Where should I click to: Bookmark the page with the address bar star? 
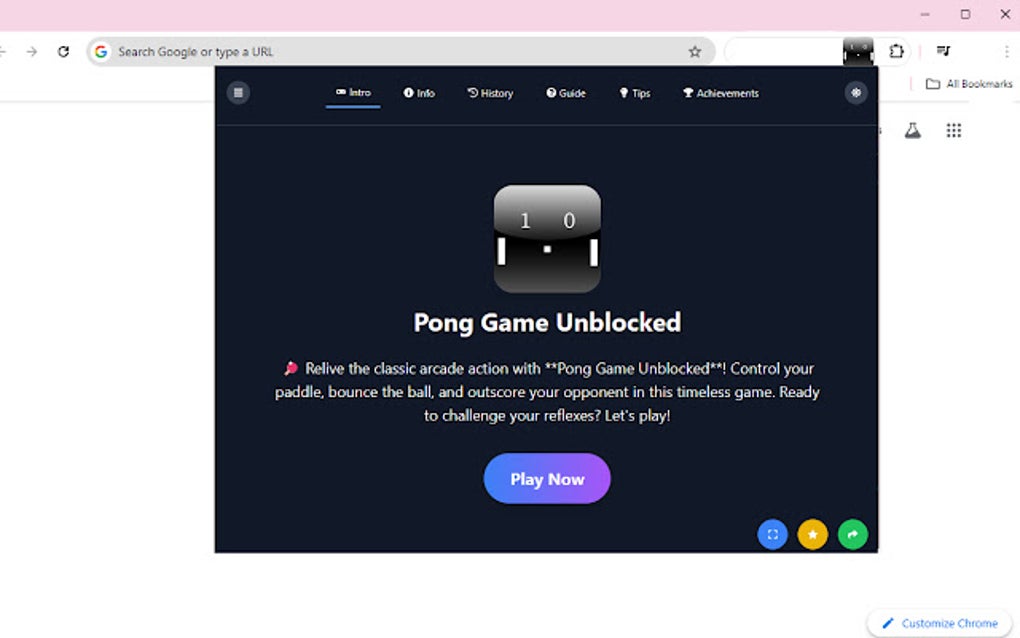point(694,51)
